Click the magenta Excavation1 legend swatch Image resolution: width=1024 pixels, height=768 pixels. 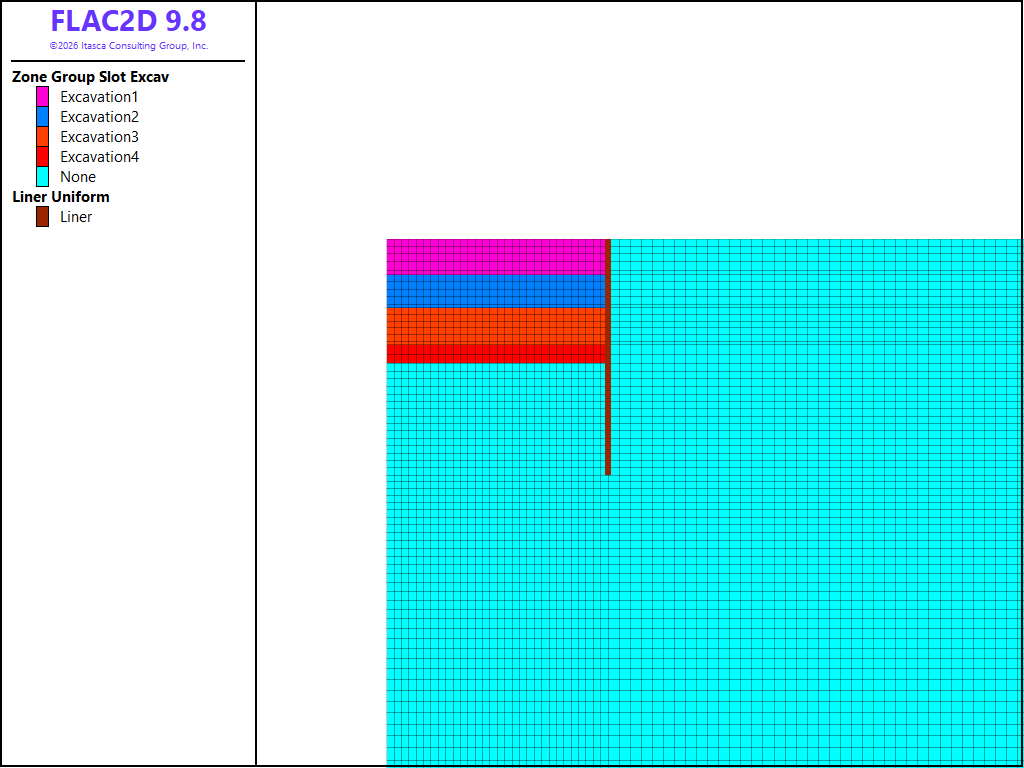42,97
